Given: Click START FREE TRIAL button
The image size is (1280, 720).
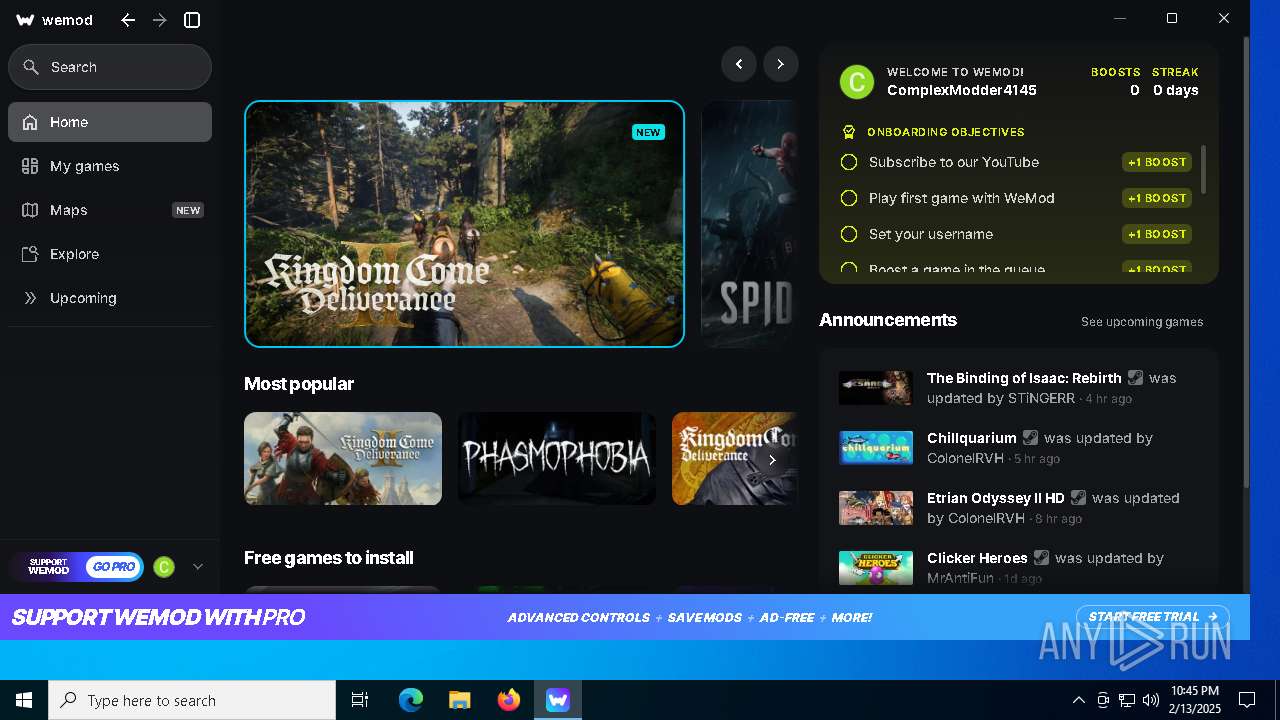Looking at the screenshot, I should coord(1152,617).
